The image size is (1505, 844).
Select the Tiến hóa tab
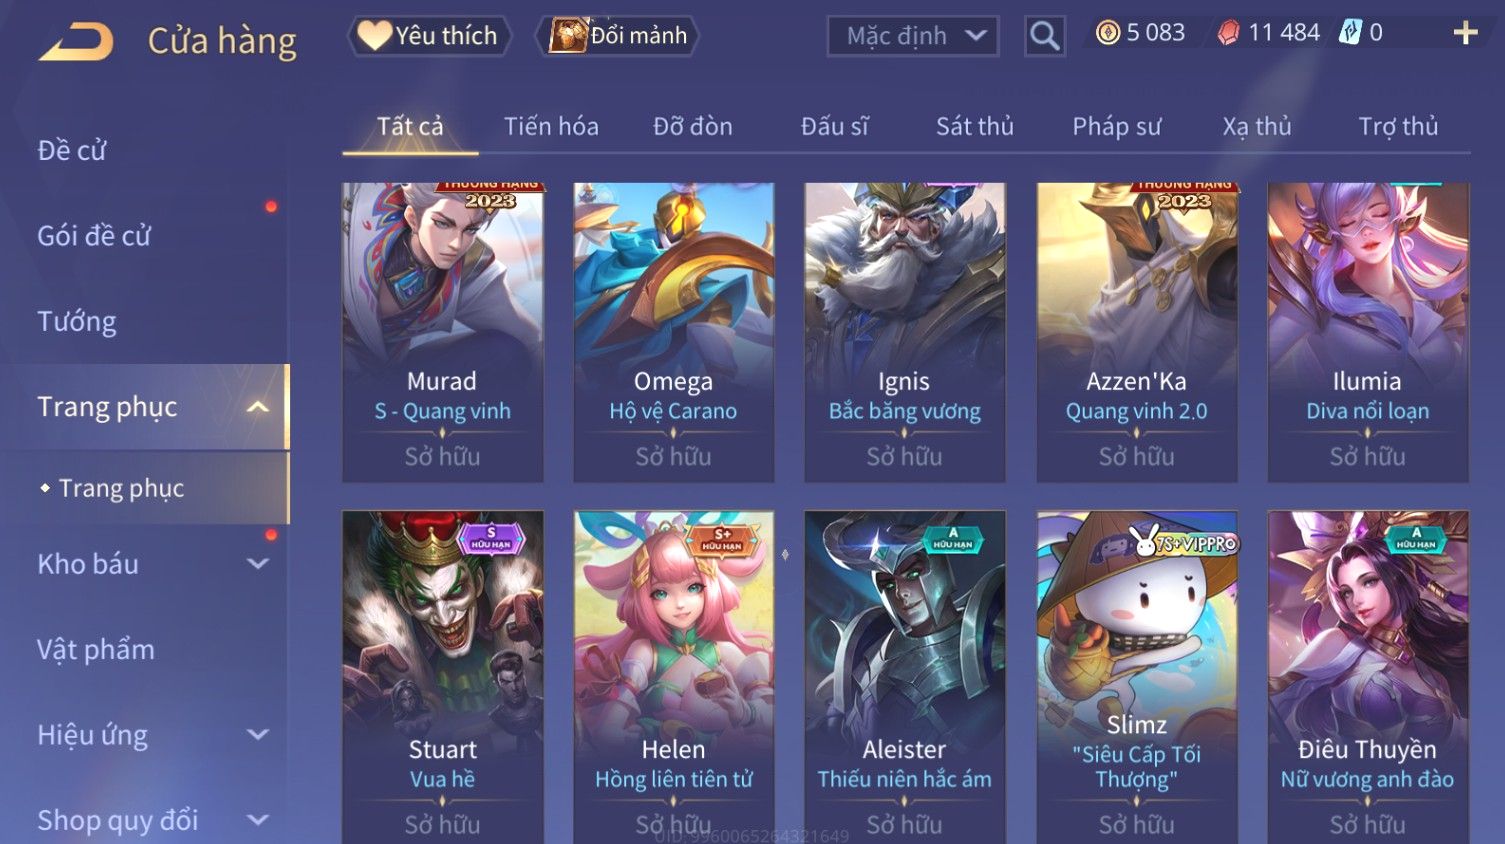click(x=551, y=127)
